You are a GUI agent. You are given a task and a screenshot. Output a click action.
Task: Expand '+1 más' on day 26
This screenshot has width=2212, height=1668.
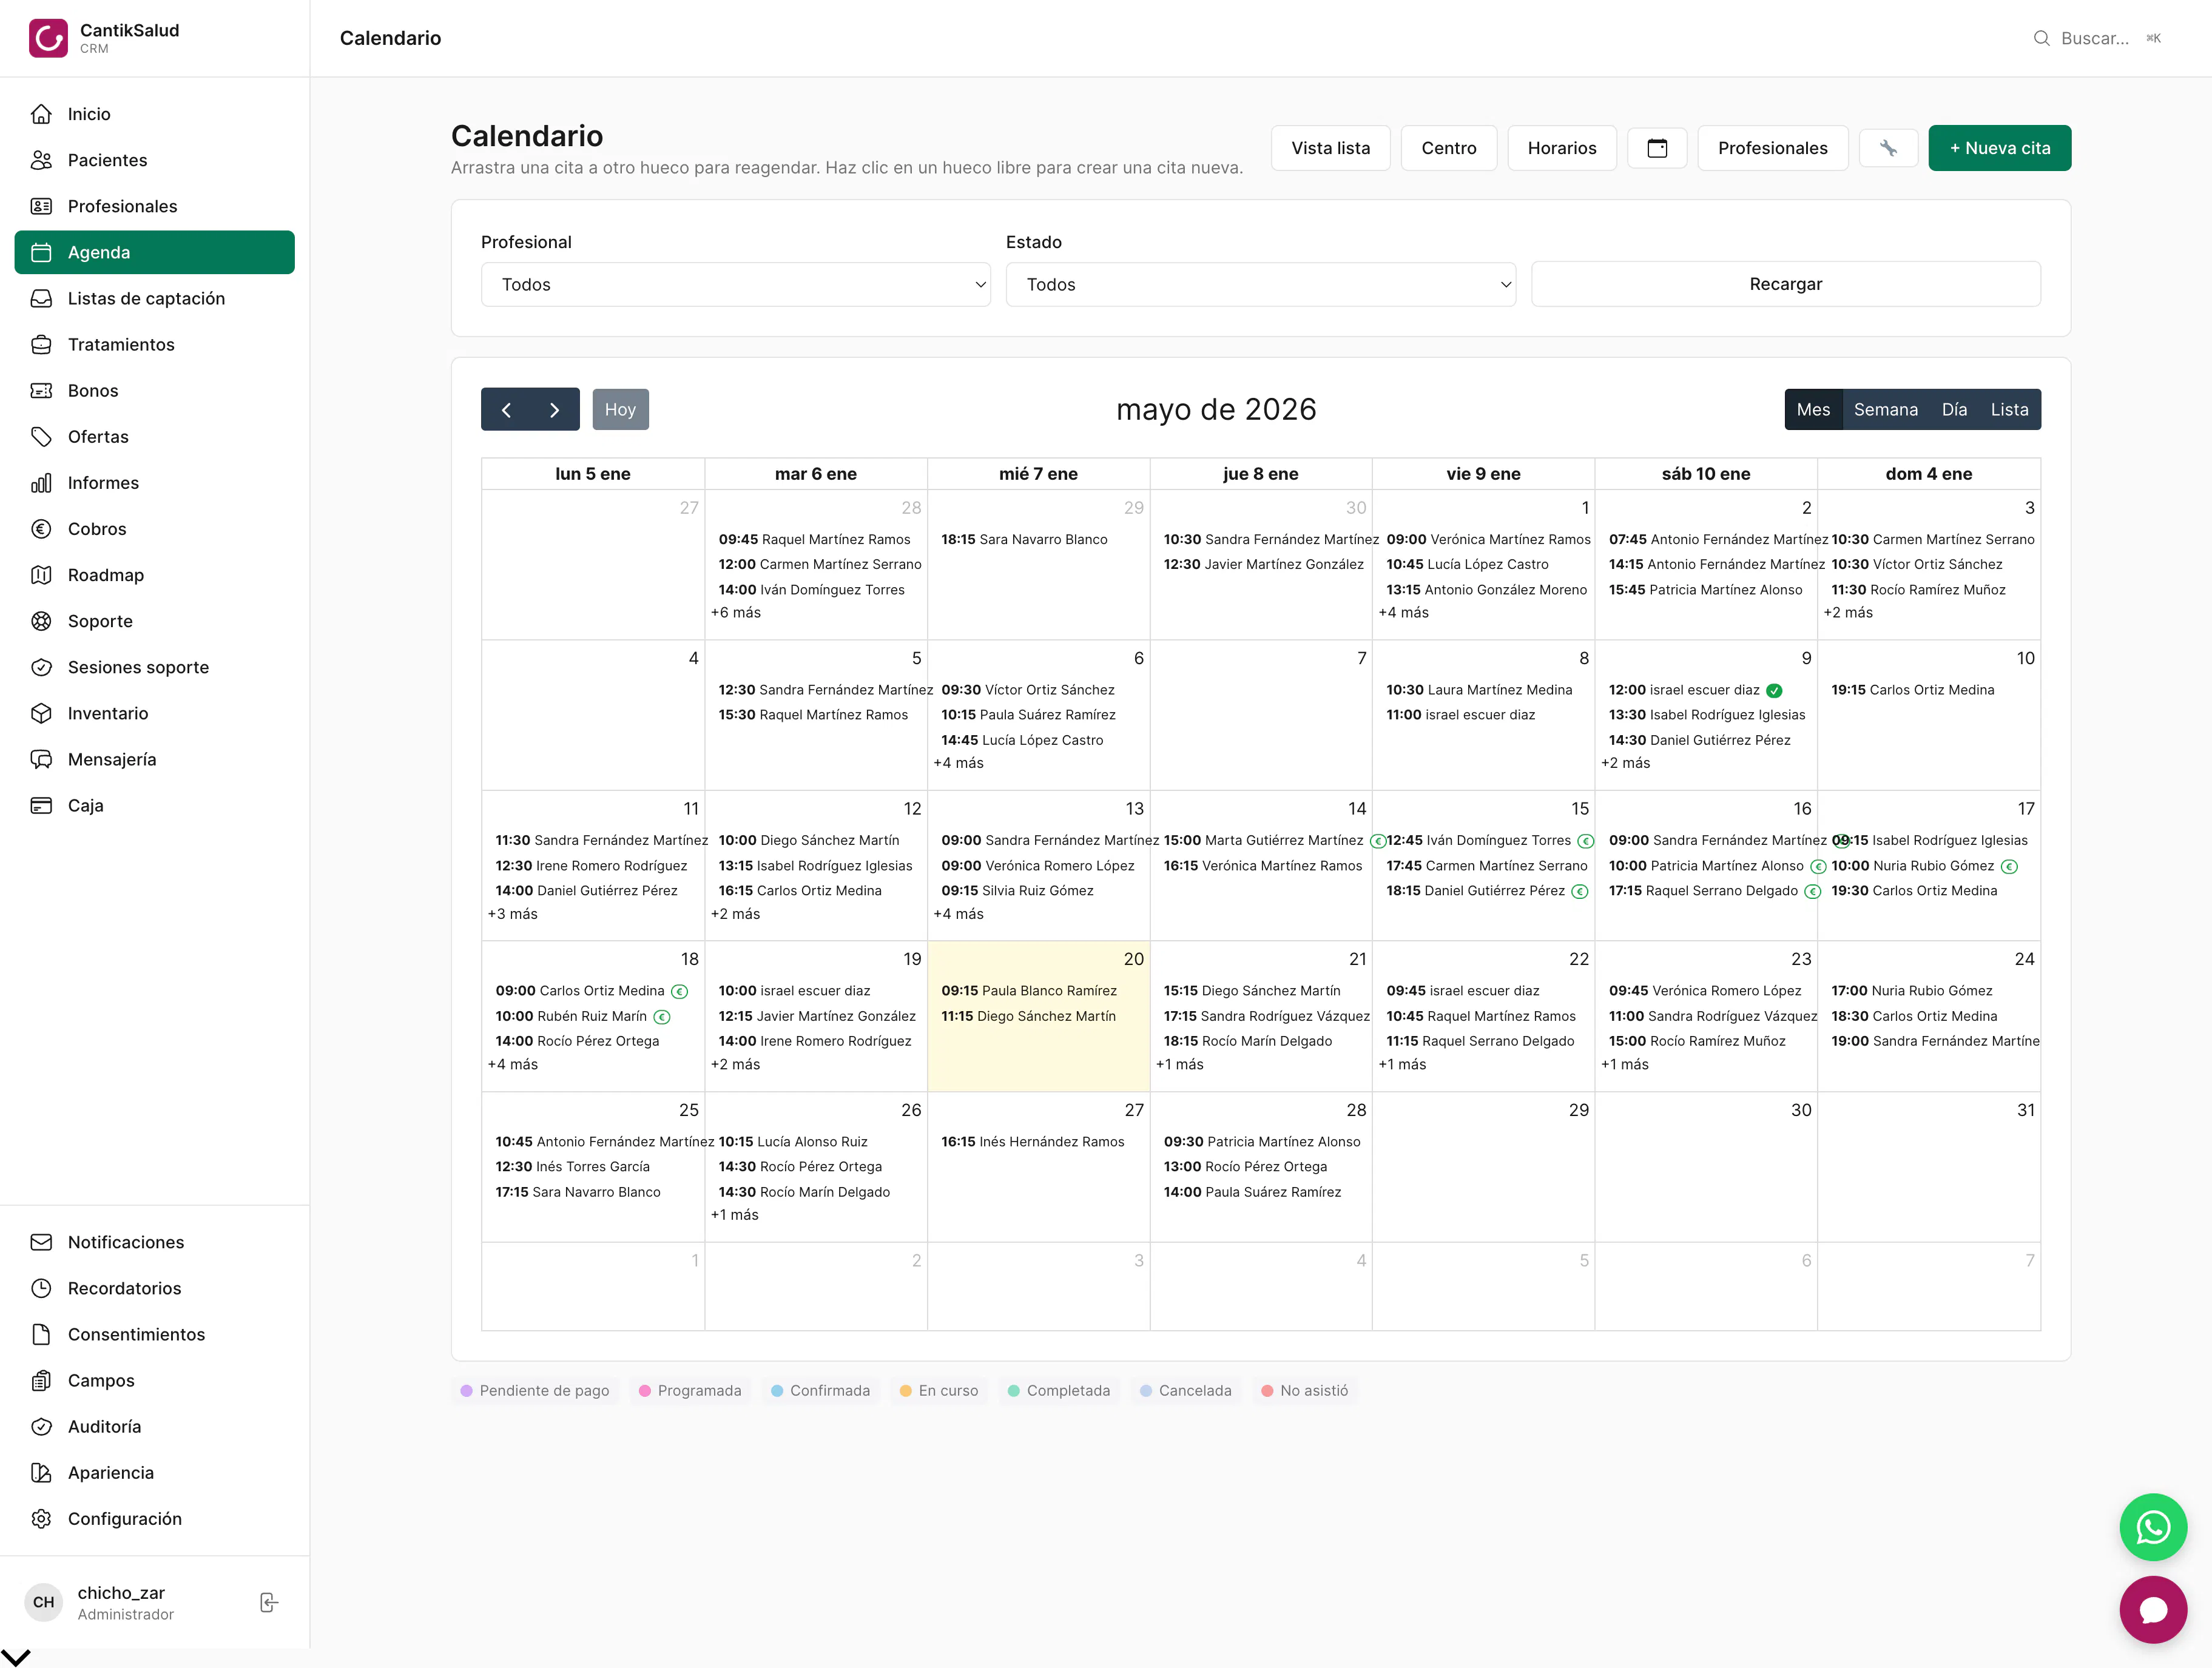click(x=735, y=1215)
